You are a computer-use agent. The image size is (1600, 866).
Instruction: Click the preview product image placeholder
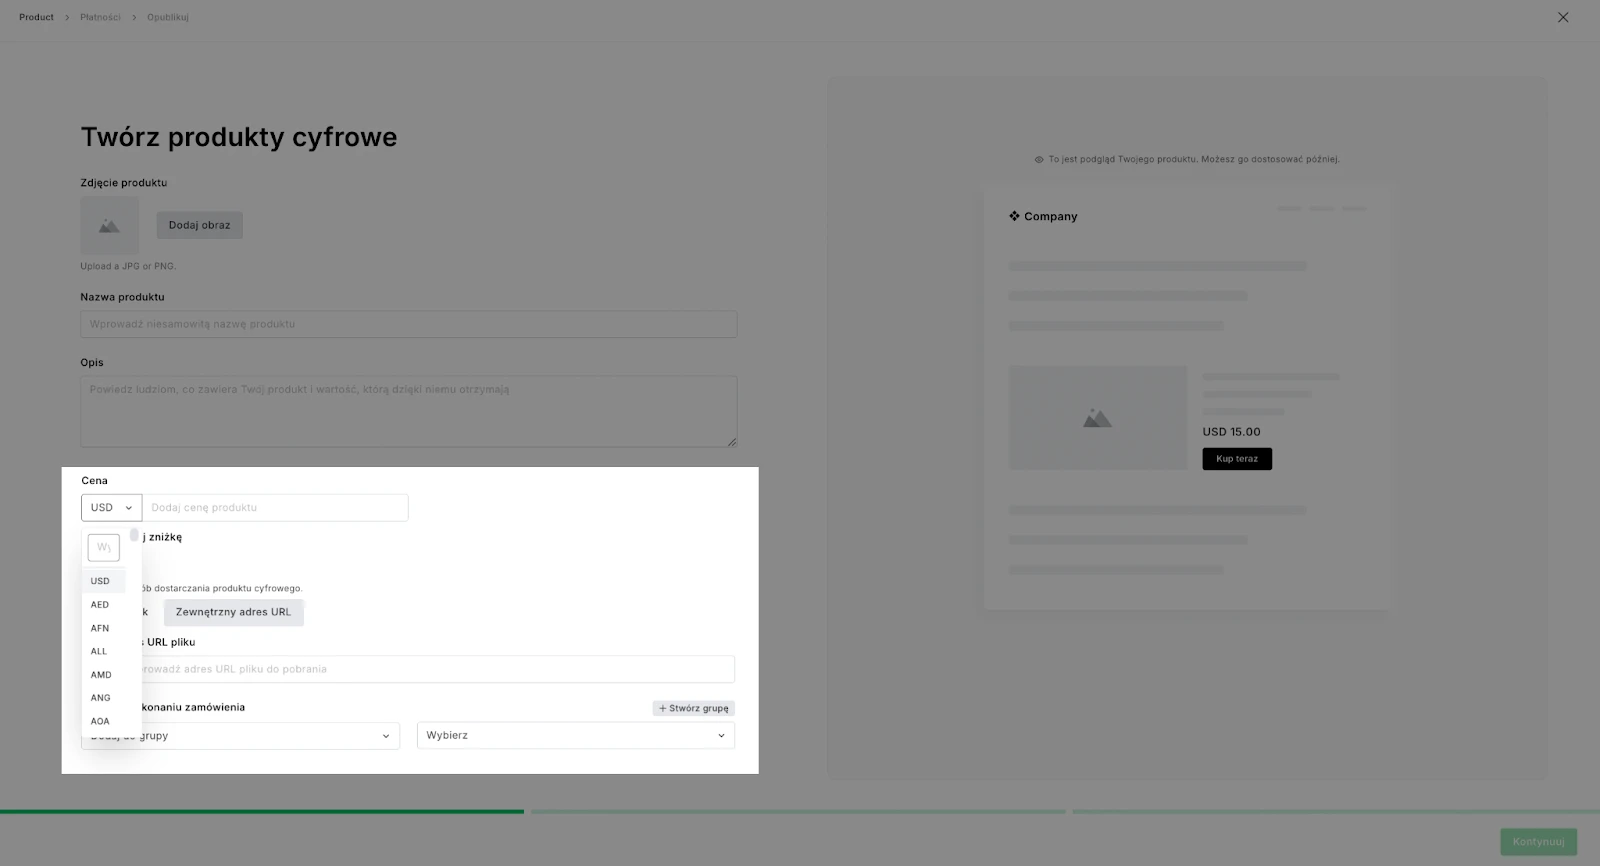1098,418
